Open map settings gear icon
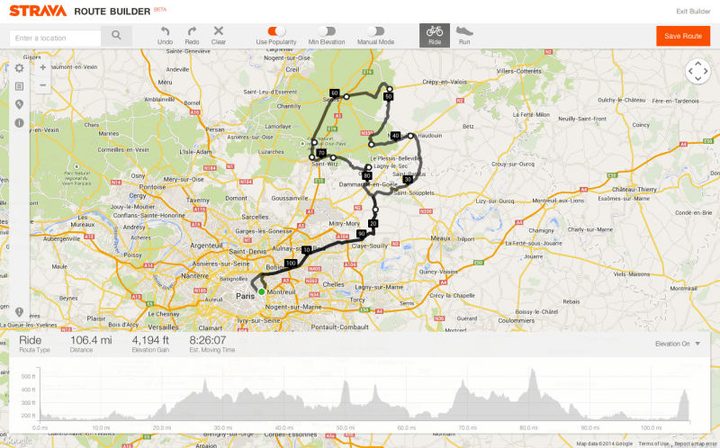 coord(19,68)
